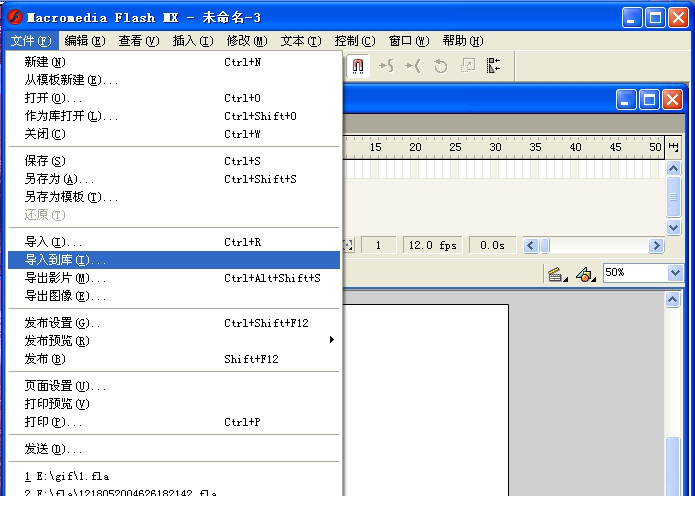The image size is (695, 515).
Task: Click the current frame number field
Action: coord(379,245)
